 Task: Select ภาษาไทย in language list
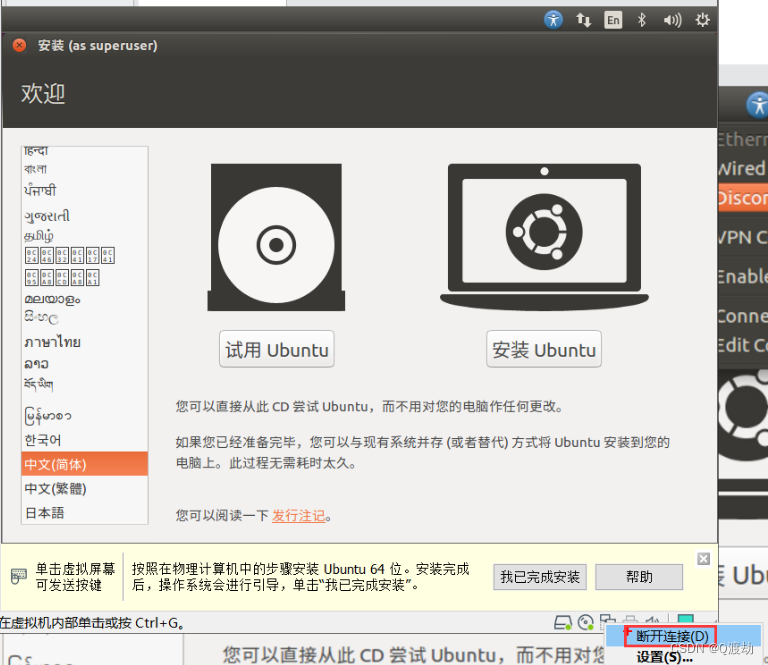[85, 342]
